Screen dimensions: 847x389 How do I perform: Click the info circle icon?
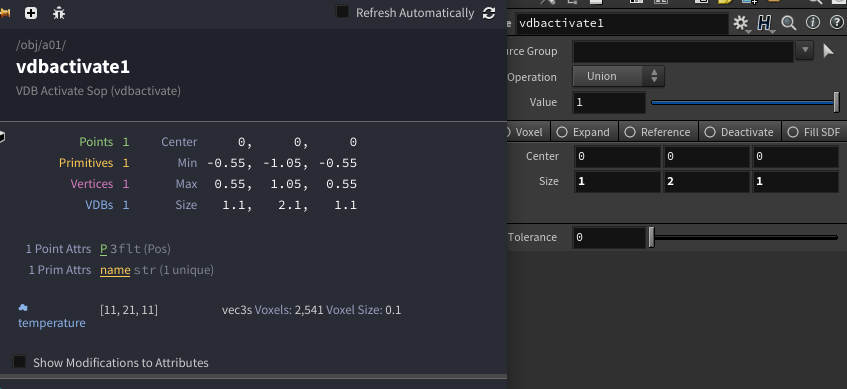[813, 22]
